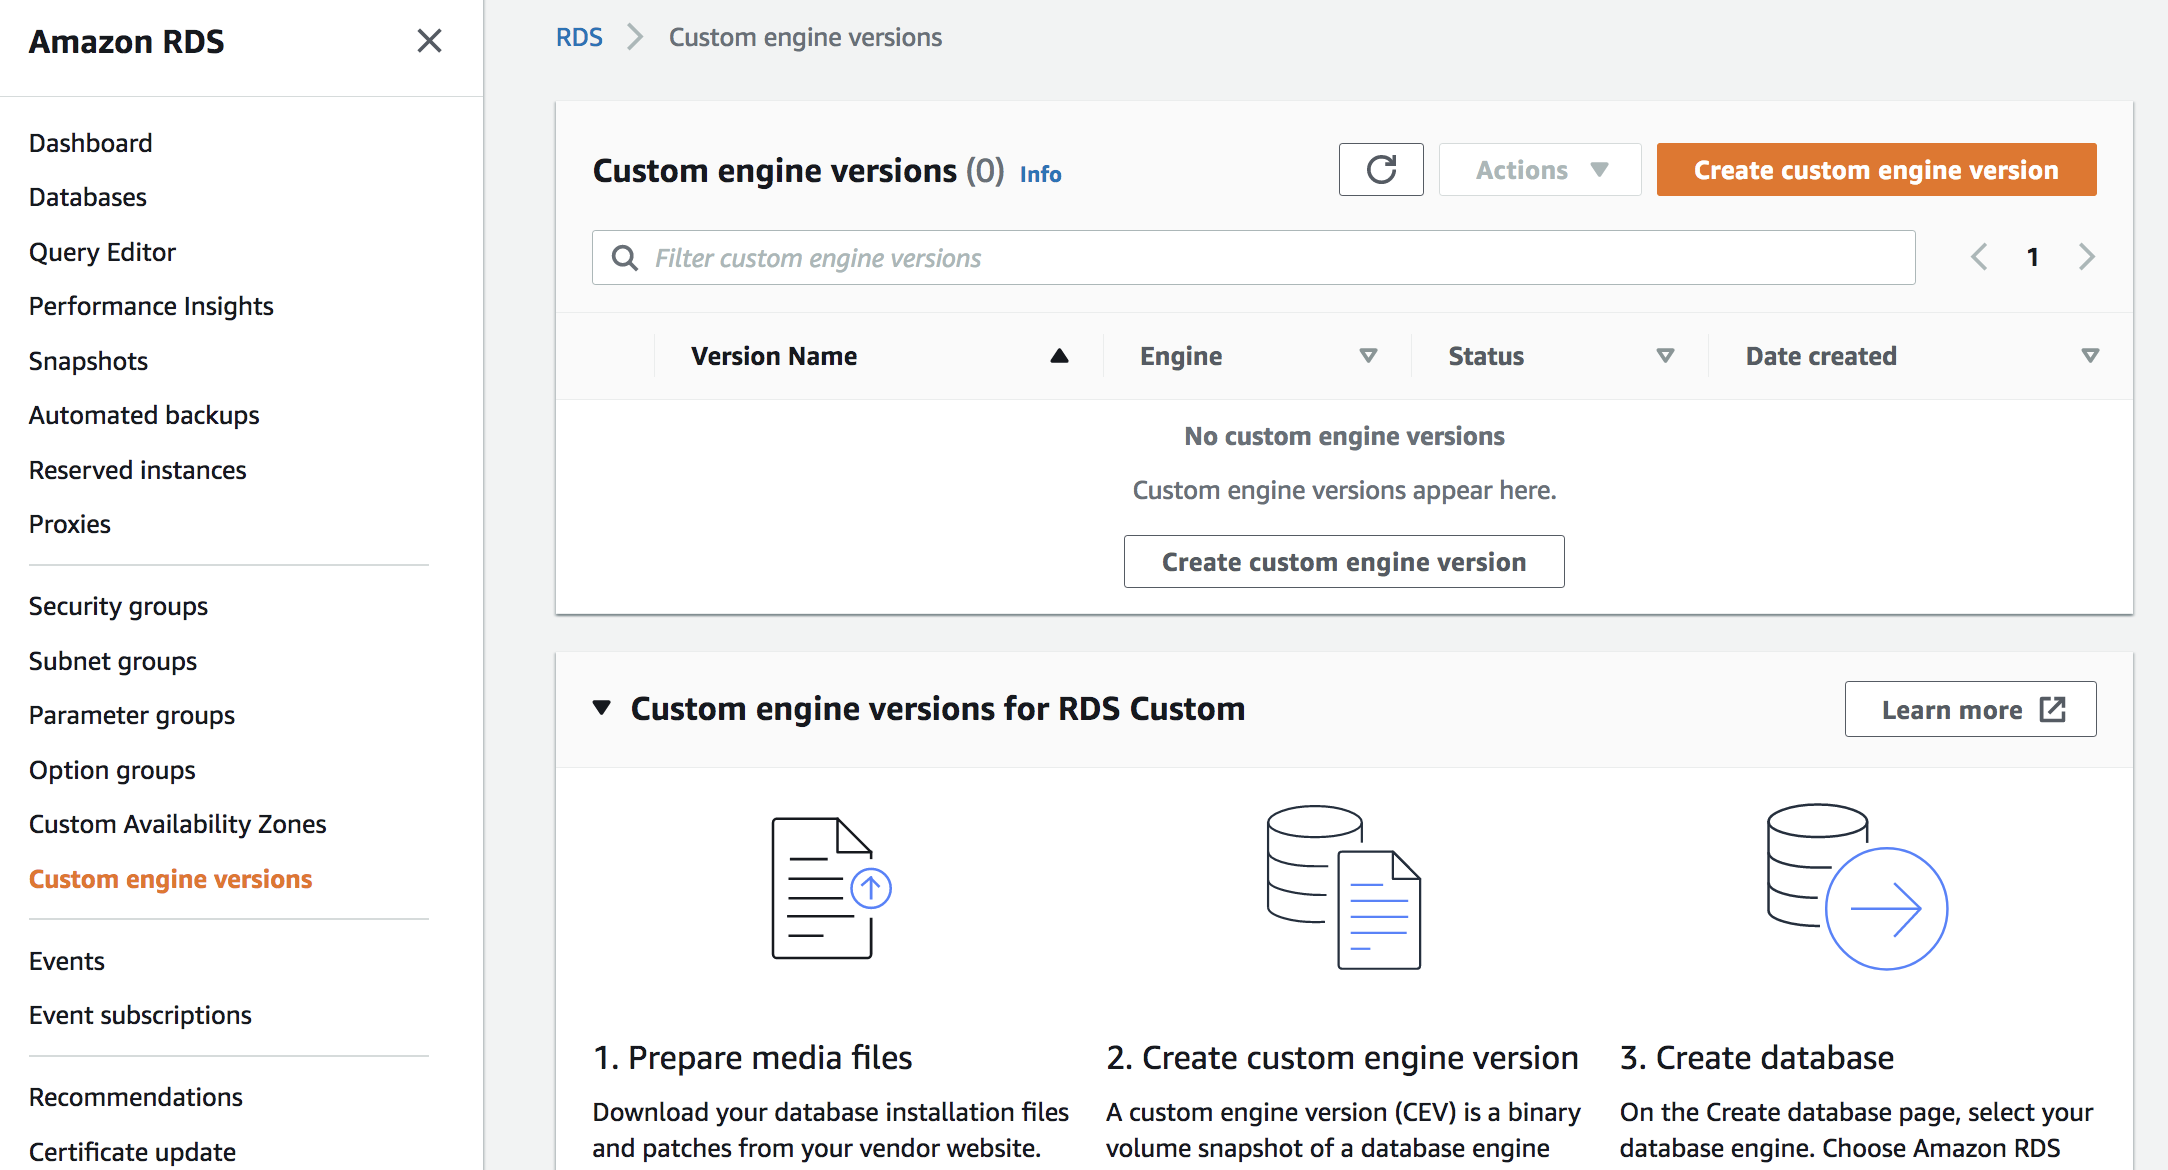Click the Info link beside the title

click(x=1040, y=174)
